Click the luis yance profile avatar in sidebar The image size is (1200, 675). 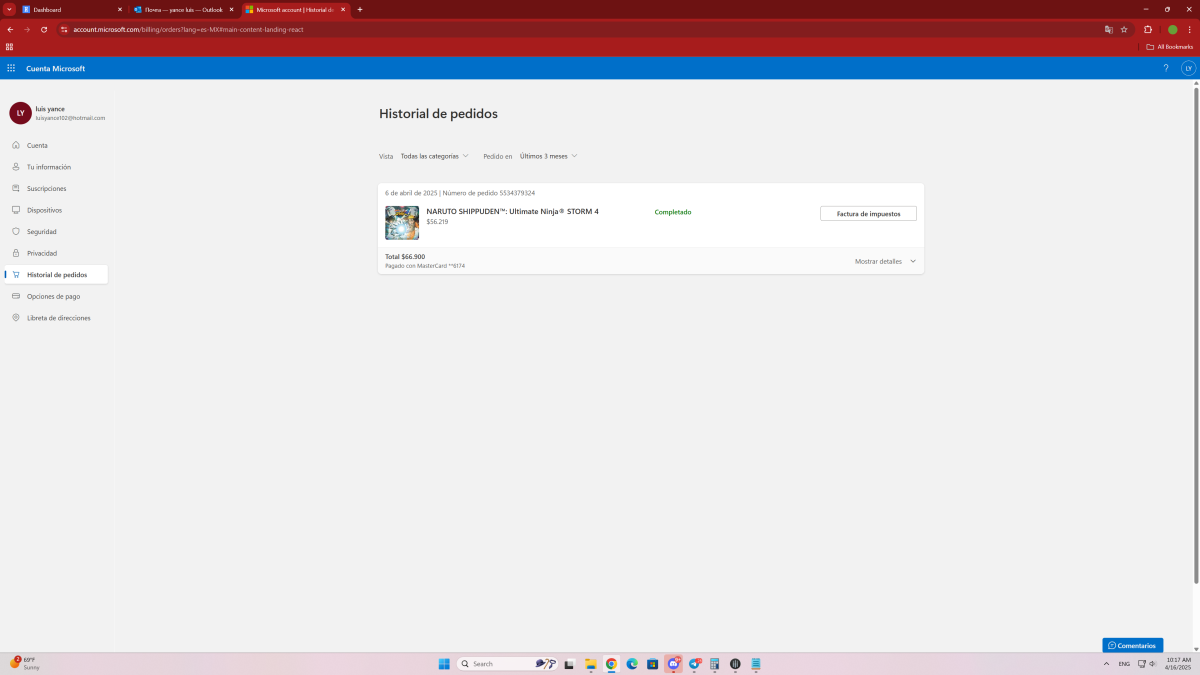(20, 113)
